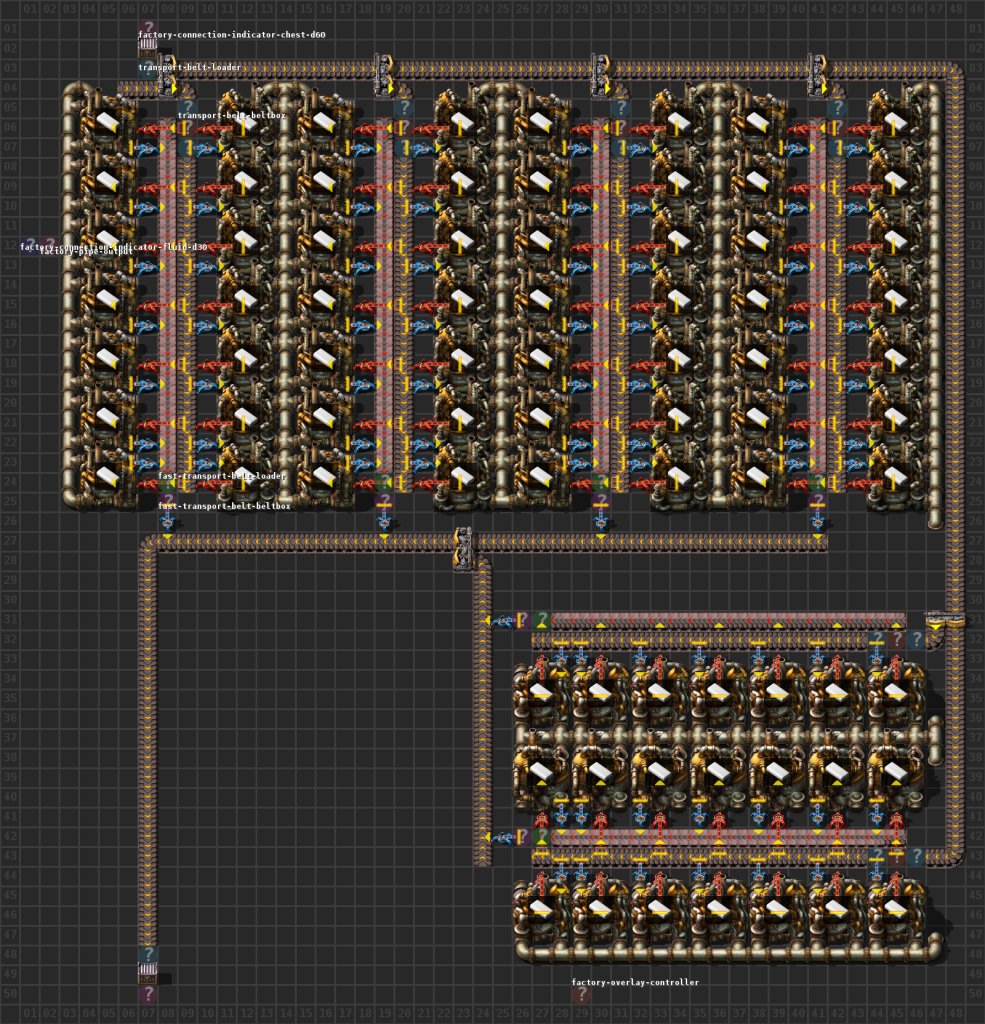Click the purple beltbox icon under the second belt column
Image resolution: width=985 pixels, height=1024 pixels.
[384, 502]
